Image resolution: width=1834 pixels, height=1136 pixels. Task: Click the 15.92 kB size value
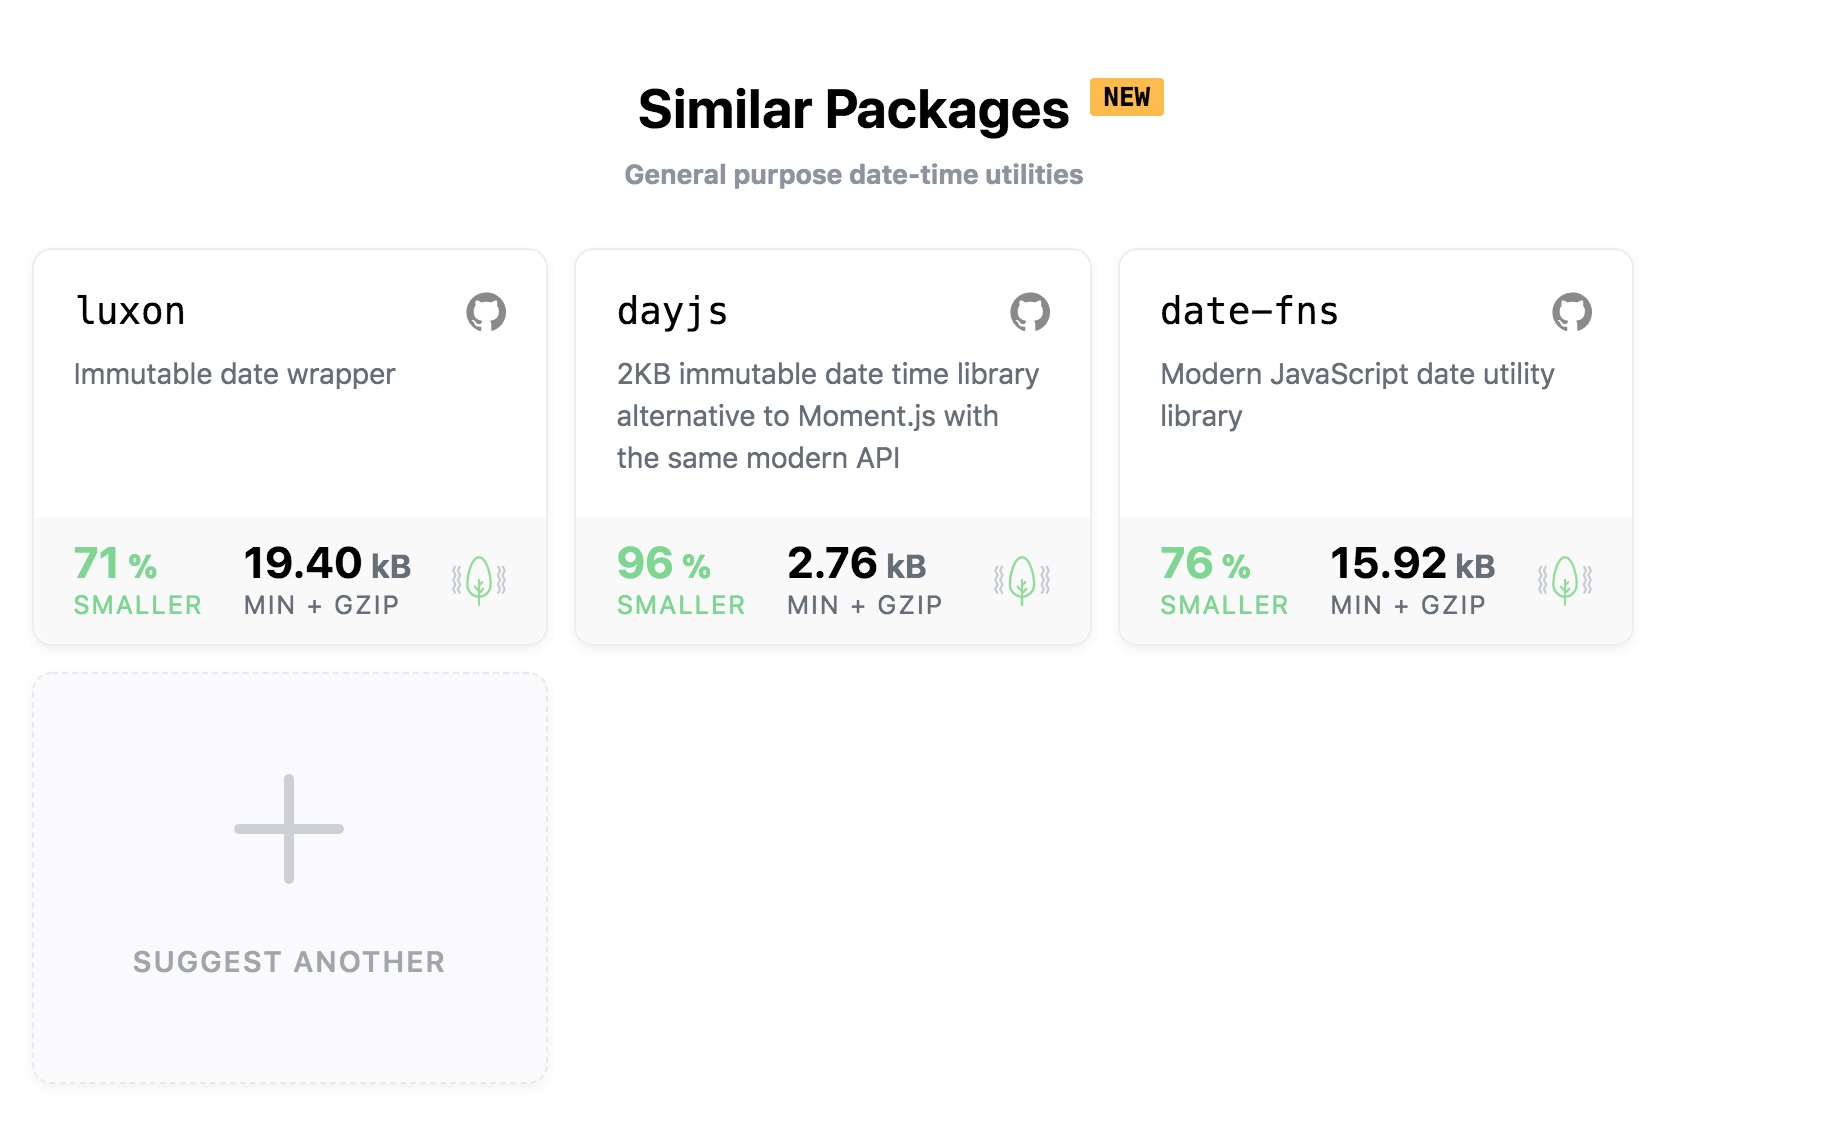pyautogui.click(x=1413, y=564)
